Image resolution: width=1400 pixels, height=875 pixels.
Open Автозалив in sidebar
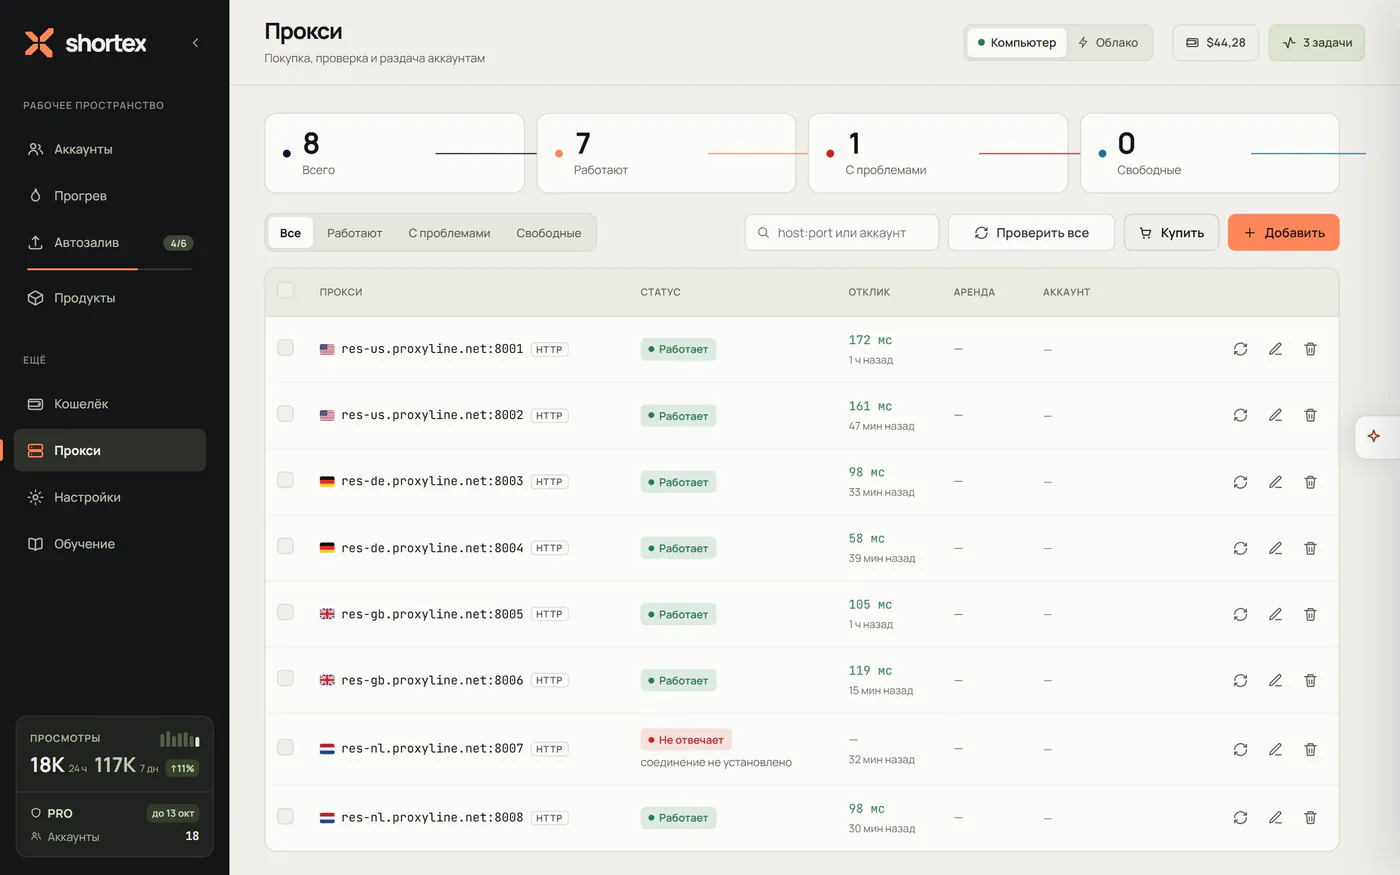[110, 243]
